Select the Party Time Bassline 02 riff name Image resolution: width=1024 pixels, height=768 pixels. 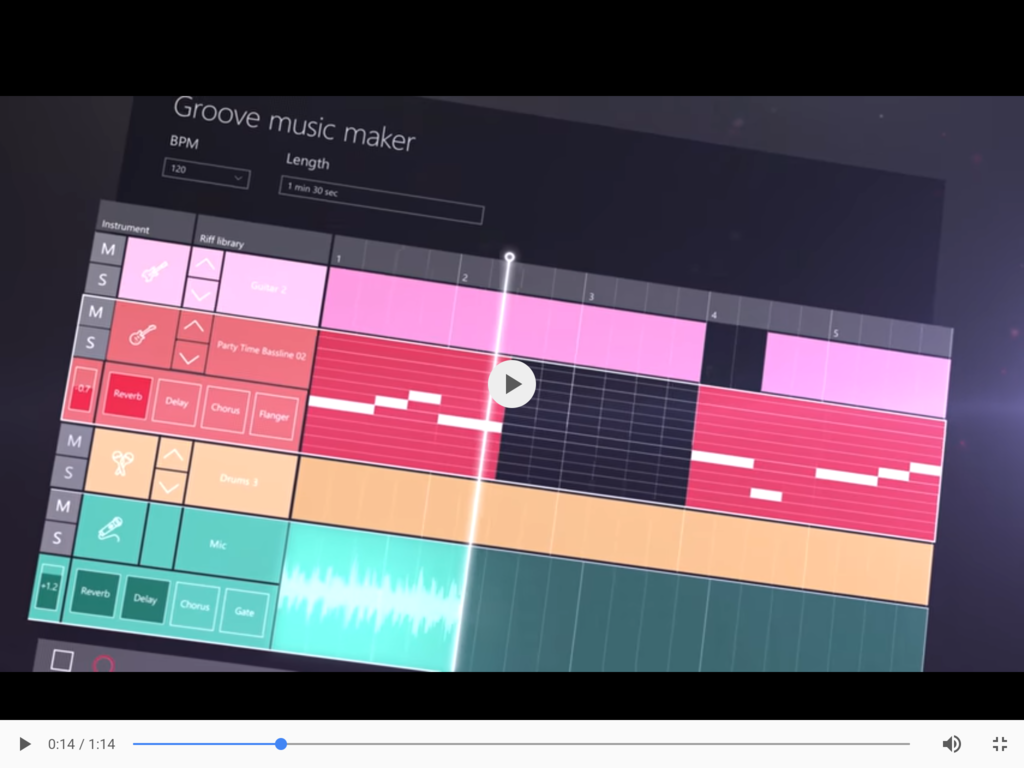261,351
